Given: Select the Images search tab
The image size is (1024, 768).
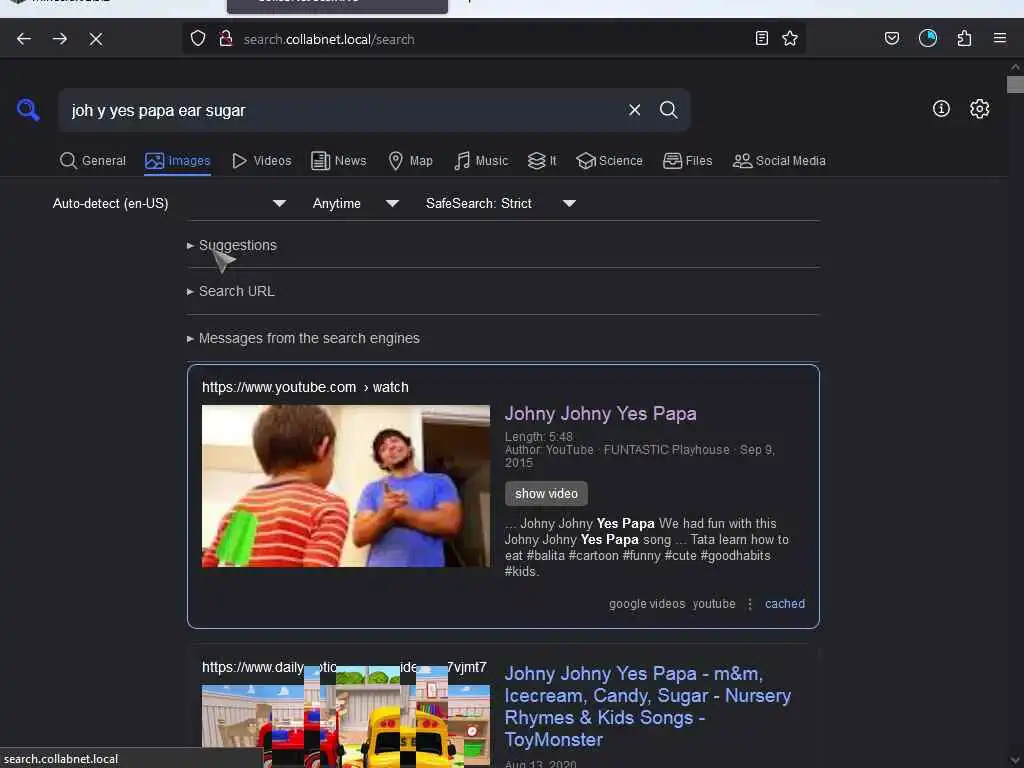Looking at the screenshot, I should coord(178,161).
